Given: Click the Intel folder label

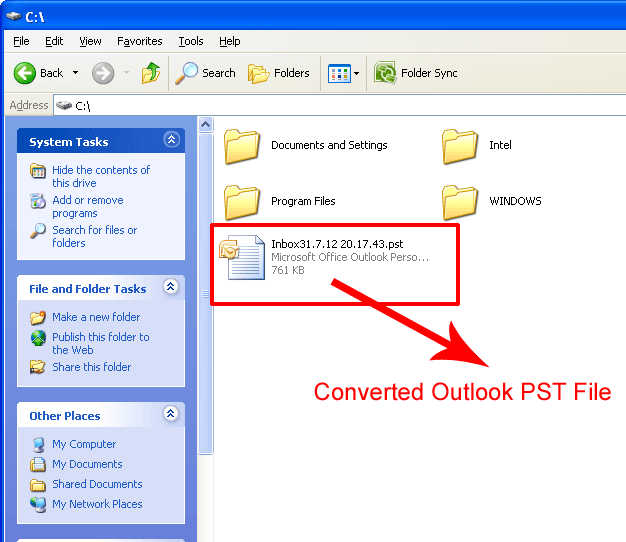Looking at the screenshot, I should click(x=500, y=145).
